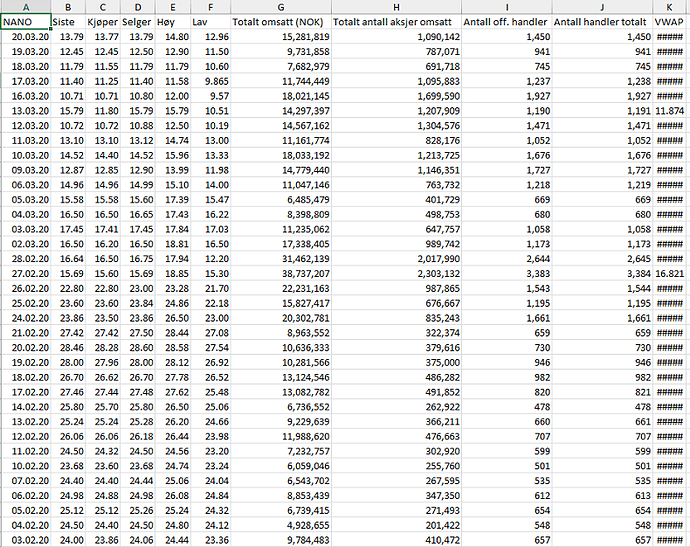Screen dimensions: 690x547
Task: Click shares cell 1,213,725
Action: pyautogui.click(x=396, y=155)
